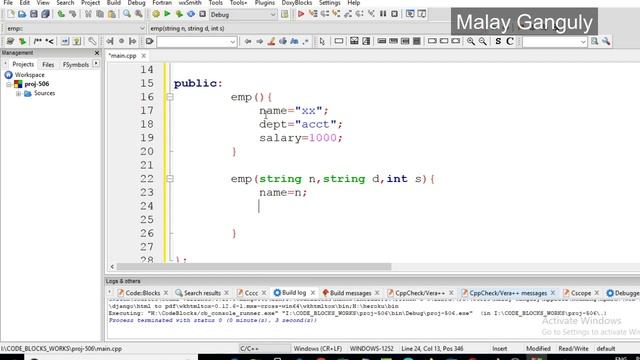Open the debugging windows icon
Screen dimensions: 640x360
410,14
